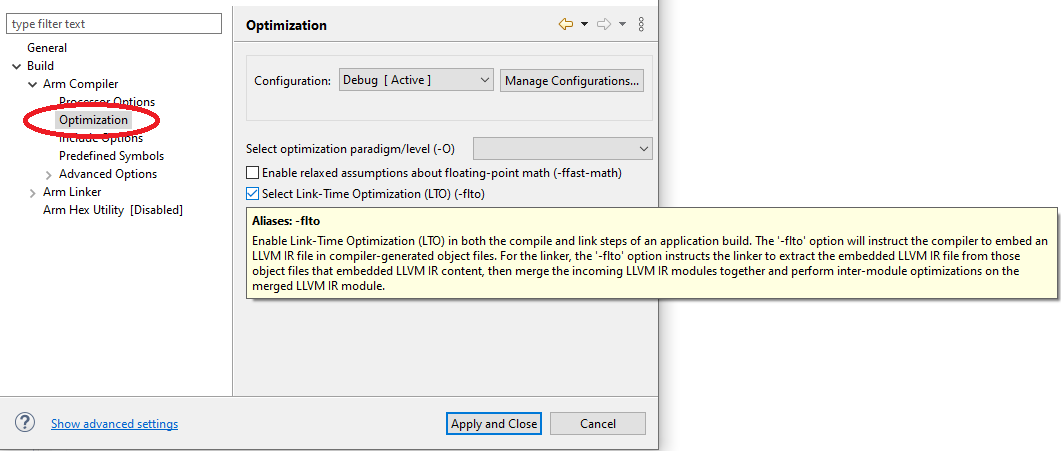
Task: Open Arm Hex Utility settings
Action: [112, 210]
